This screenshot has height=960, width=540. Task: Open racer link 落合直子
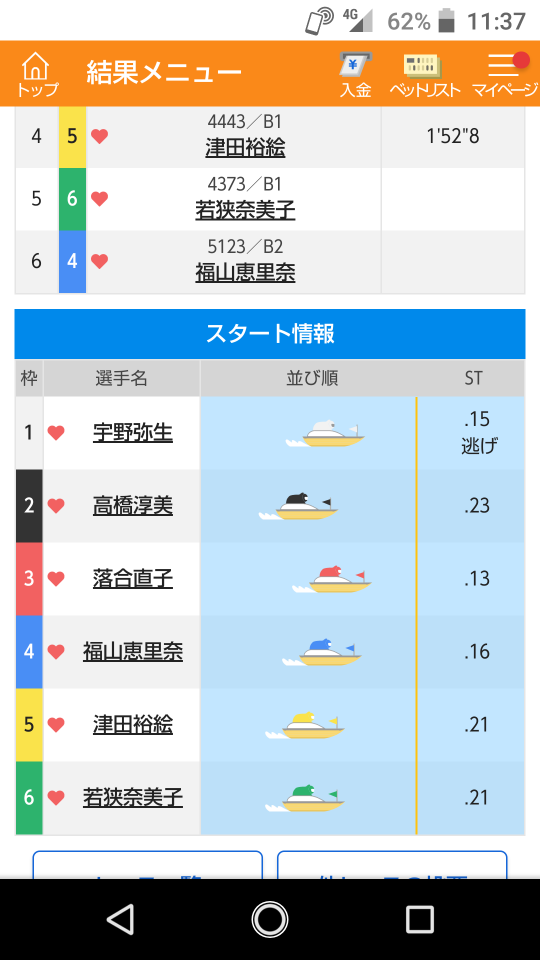133,579
